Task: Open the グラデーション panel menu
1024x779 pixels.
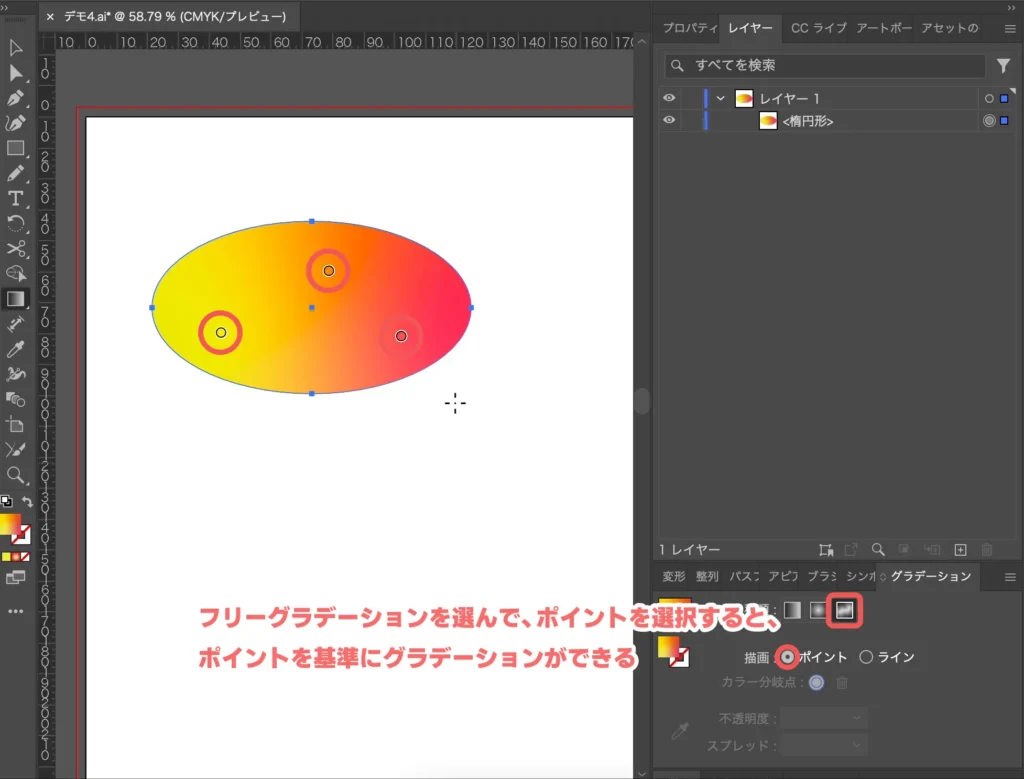Action: (1010, 576)
